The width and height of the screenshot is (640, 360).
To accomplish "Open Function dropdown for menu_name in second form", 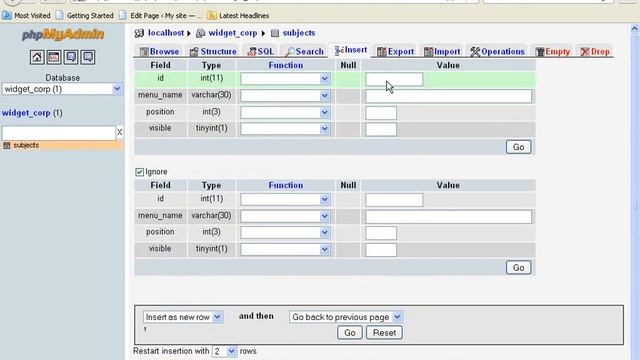I will (x=285, y=216).
